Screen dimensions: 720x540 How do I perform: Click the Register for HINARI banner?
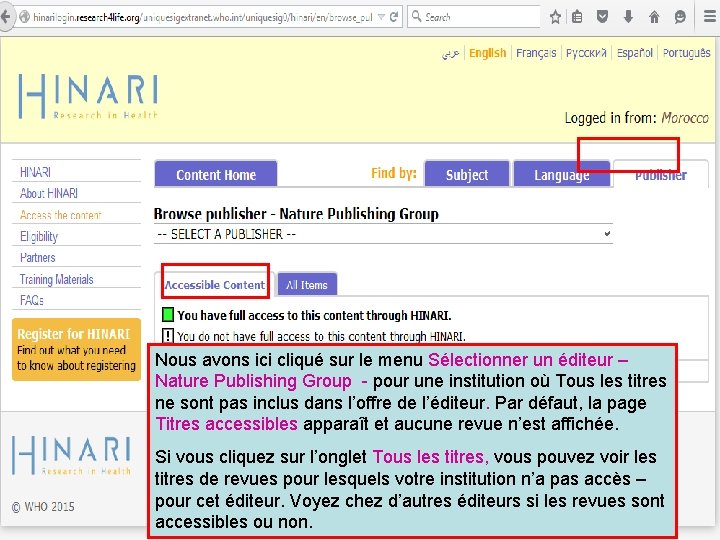(76, 349)
